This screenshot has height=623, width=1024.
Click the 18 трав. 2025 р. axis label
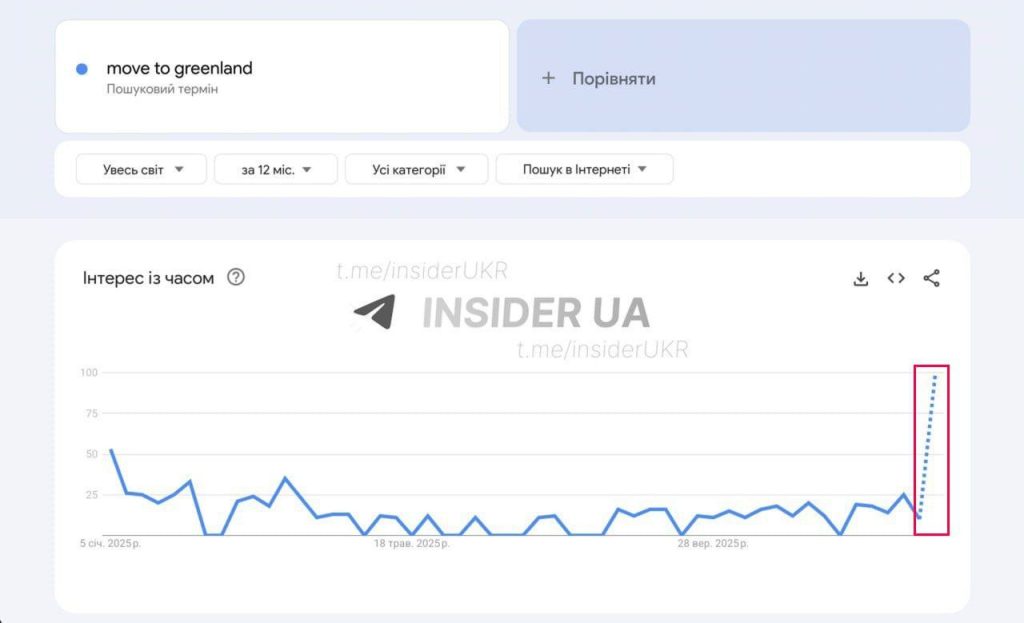click(412, 543)
